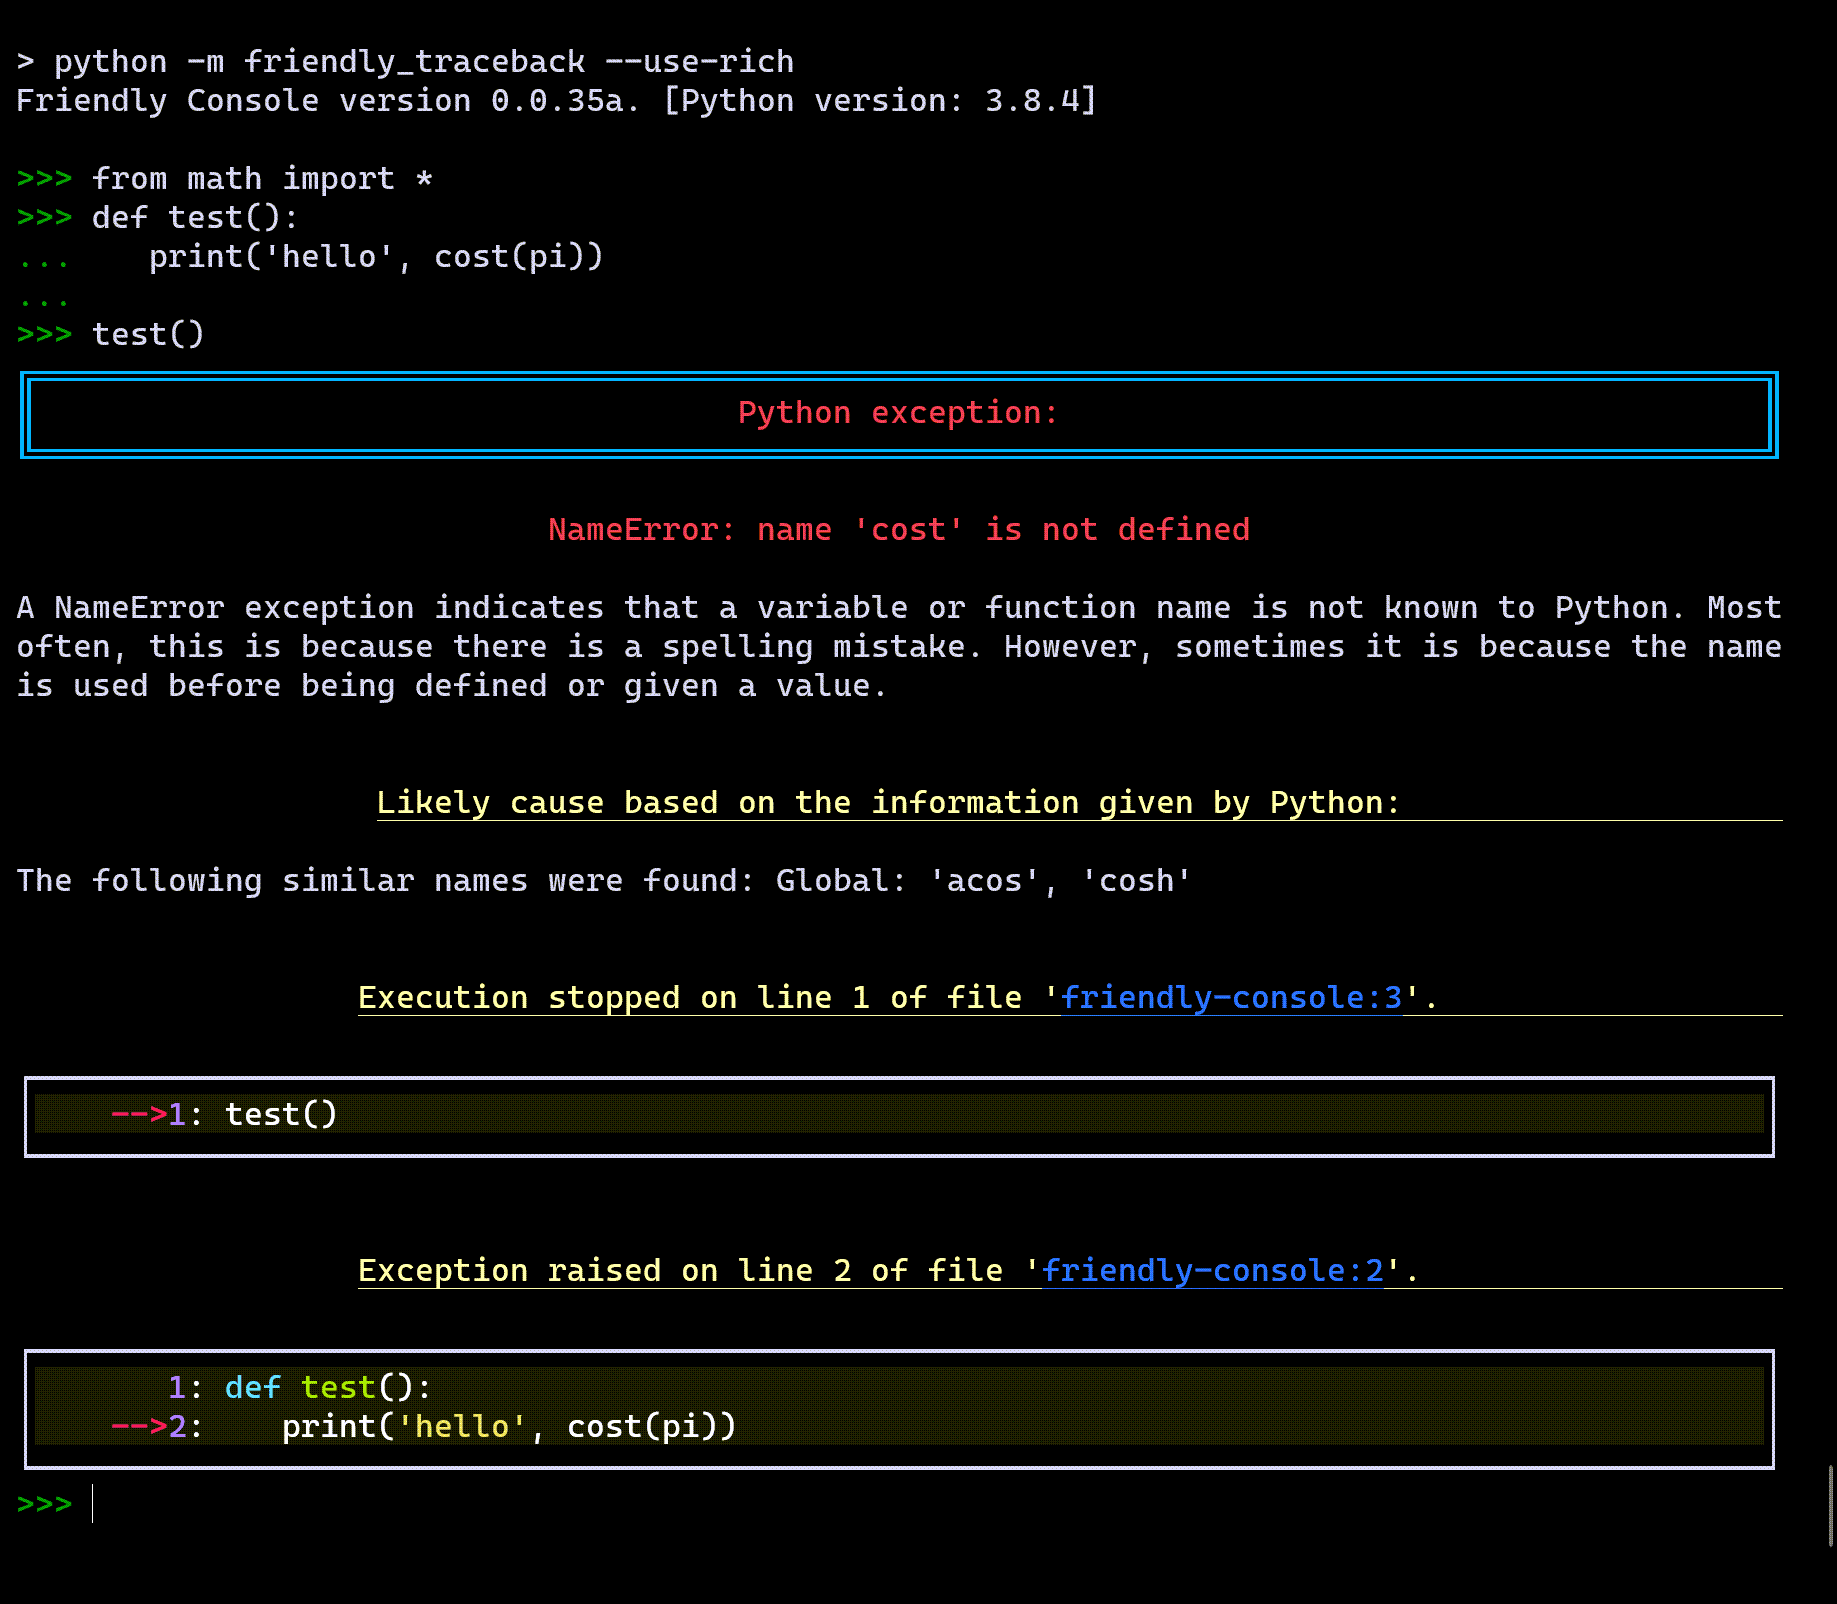Select the NameError message text
1837x1604 pixels.
898,529
